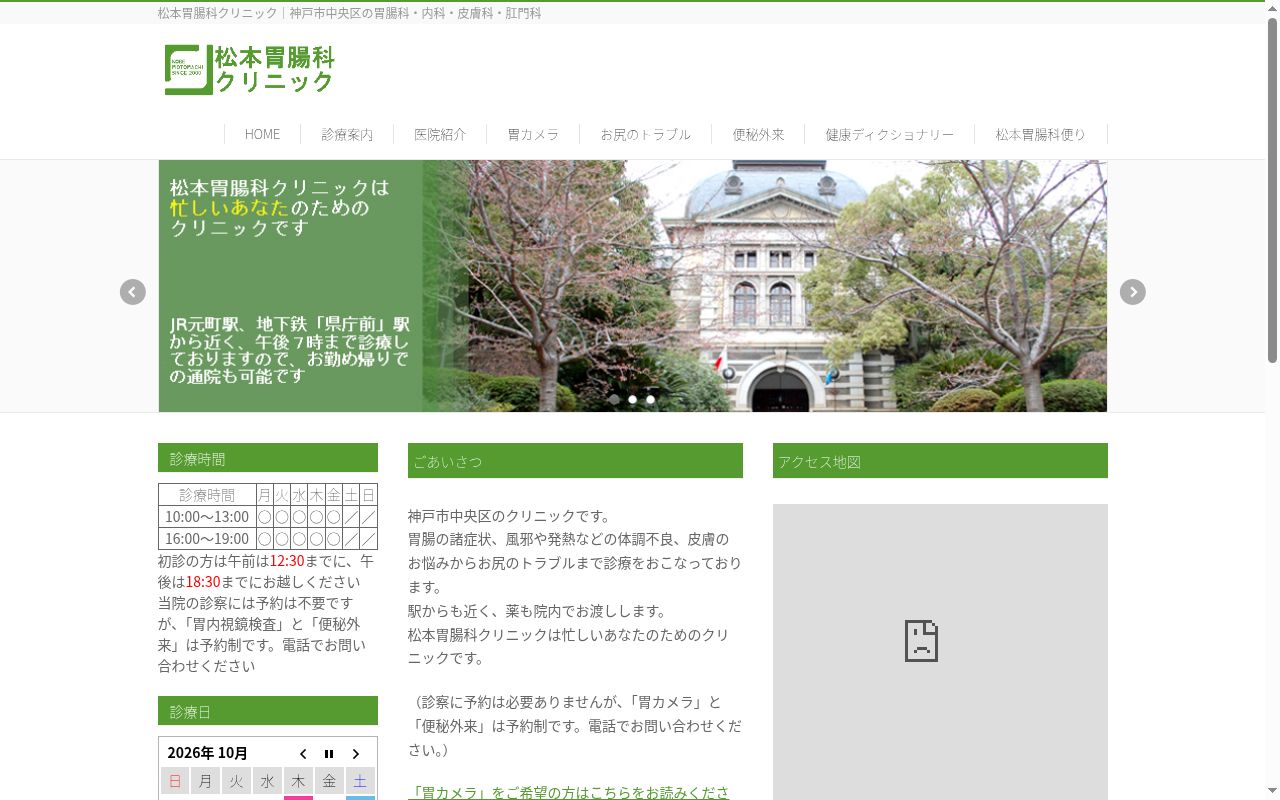
Task: Select 胃カメラ in the navigation bar
Action: coord(533,134)
